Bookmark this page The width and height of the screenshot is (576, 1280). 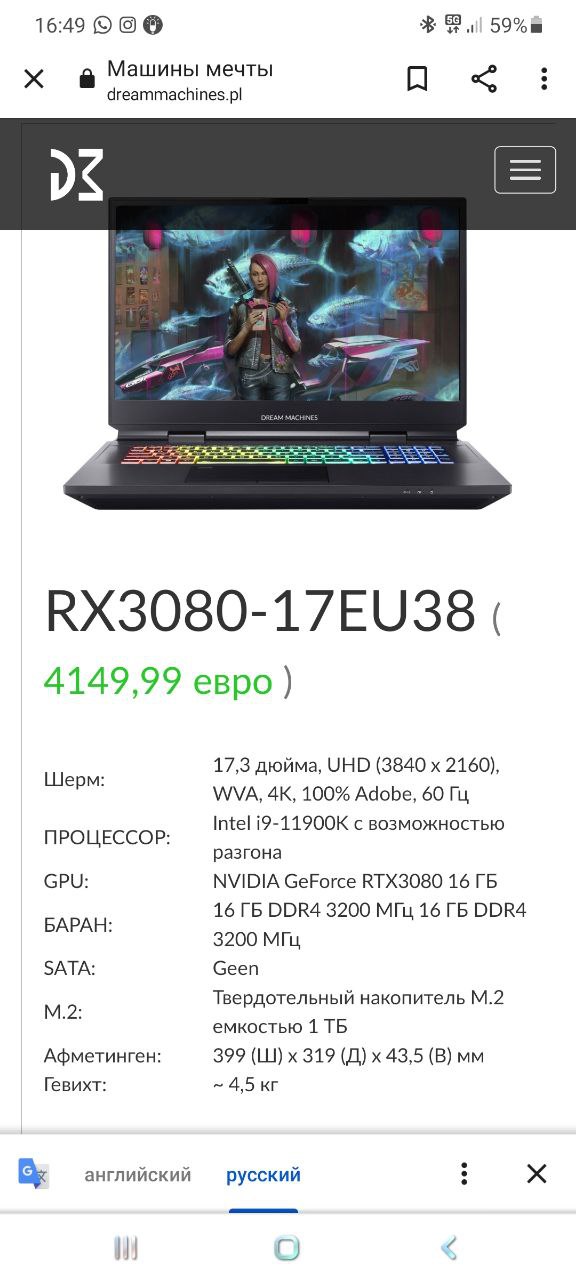click(417, 79)
